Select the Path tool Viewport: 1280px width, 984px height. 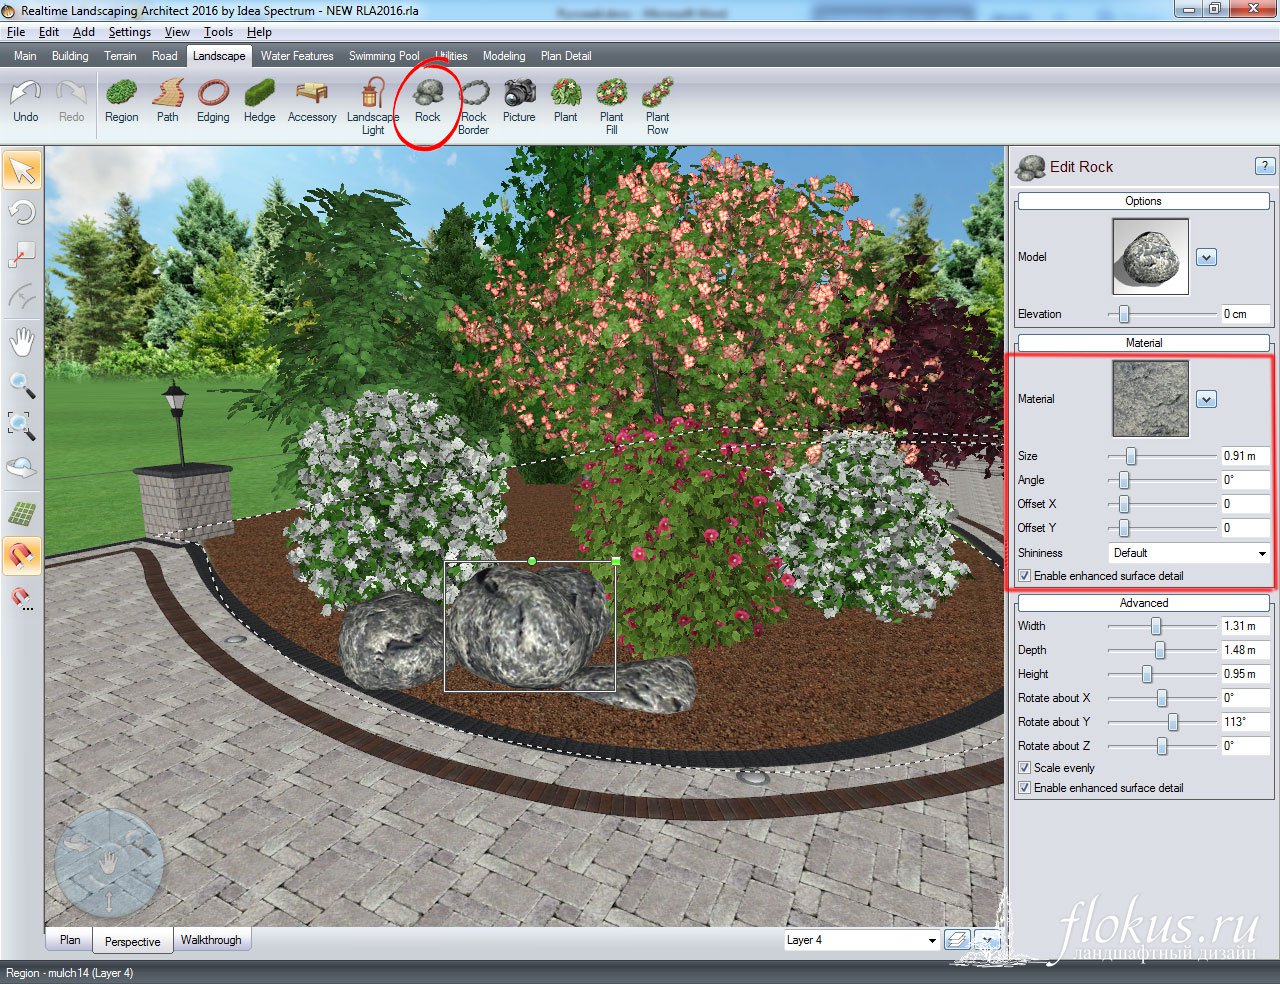167,102
